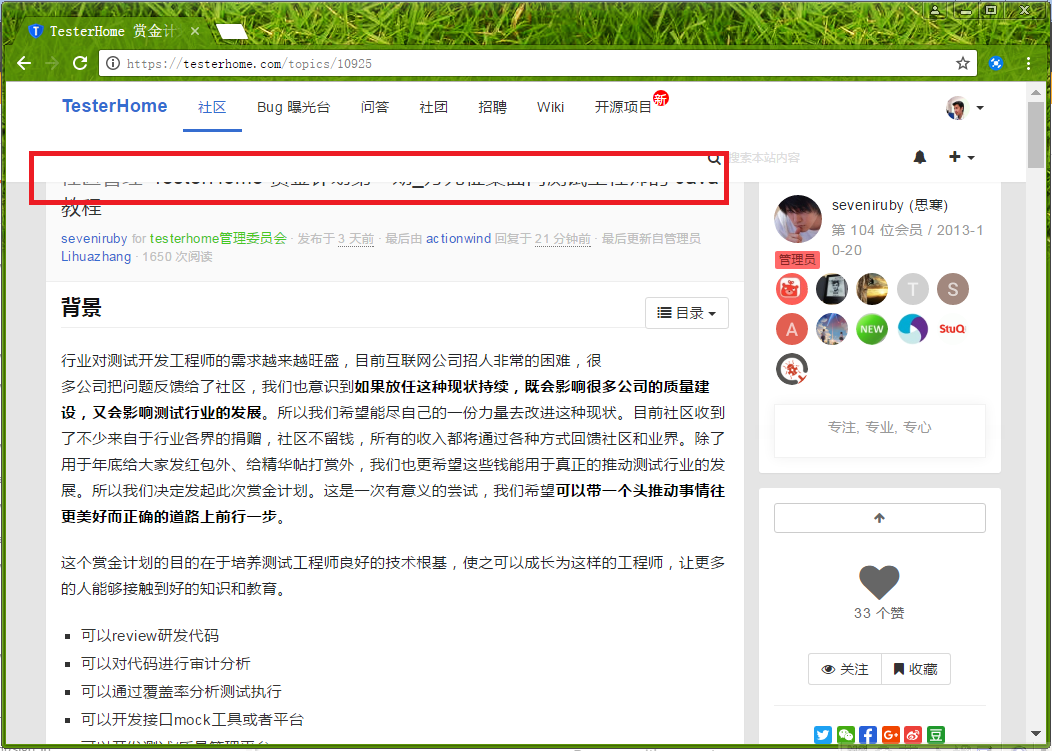
Task: Share the topic on Facebook
Action: 867,735
